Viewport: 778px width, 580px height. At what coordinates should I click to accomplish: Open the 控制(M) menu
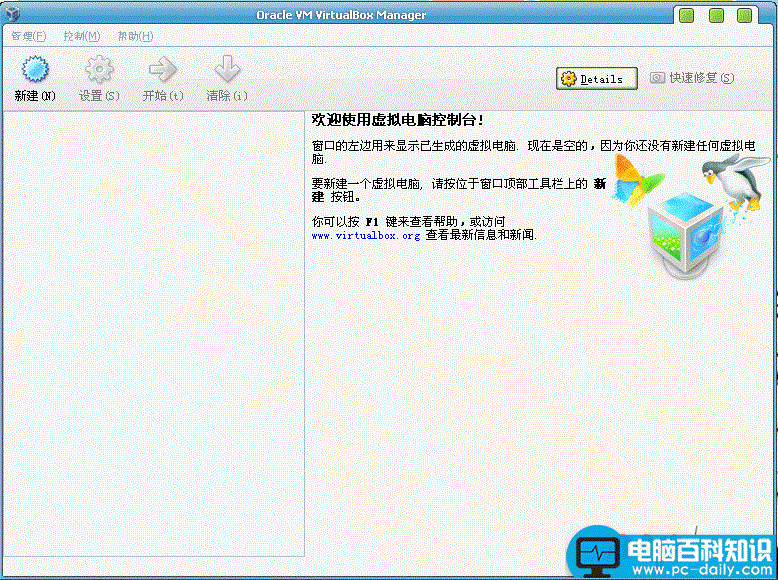click(x=81, y=36)
